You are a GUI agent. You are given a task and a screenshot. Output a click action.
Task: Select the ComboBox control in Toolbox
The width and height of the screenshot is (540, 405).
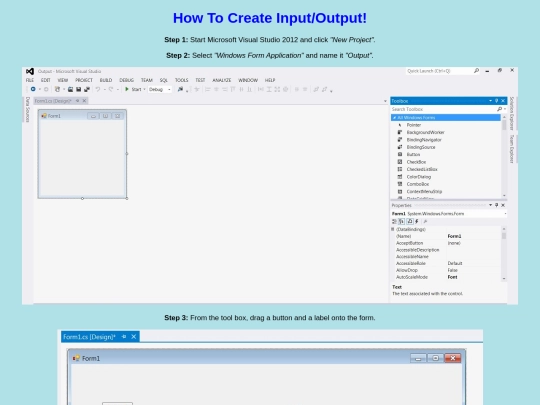446,184
